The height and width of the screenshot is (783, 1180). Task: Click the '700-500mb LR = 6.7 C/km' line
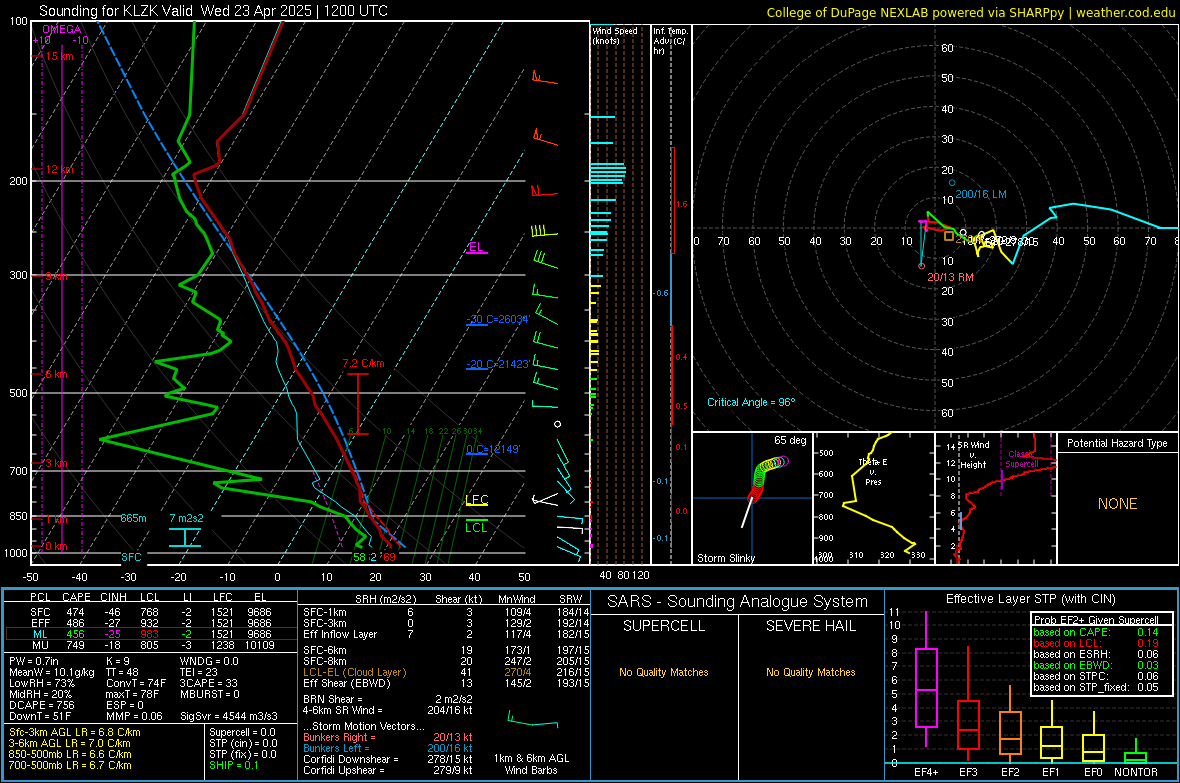70,766
